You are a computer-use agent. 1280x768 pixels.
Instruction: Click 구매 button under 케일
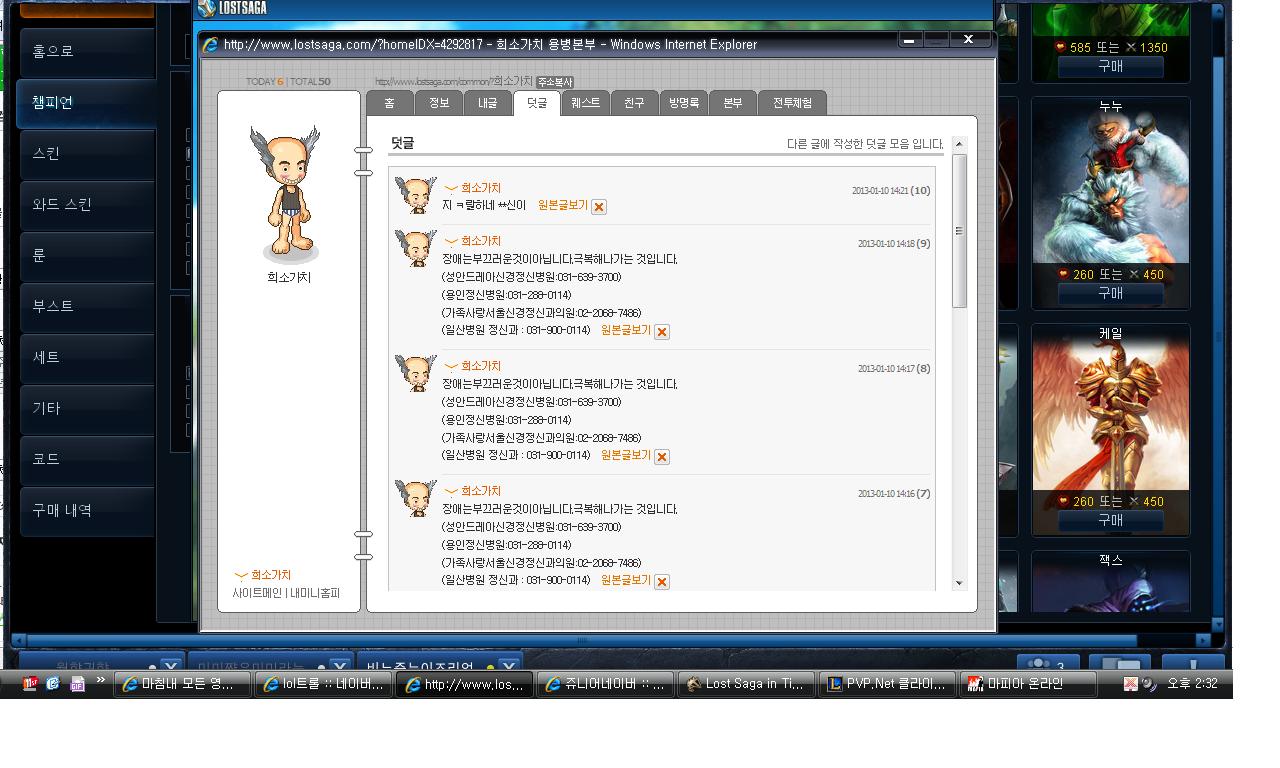point(1111,521)
